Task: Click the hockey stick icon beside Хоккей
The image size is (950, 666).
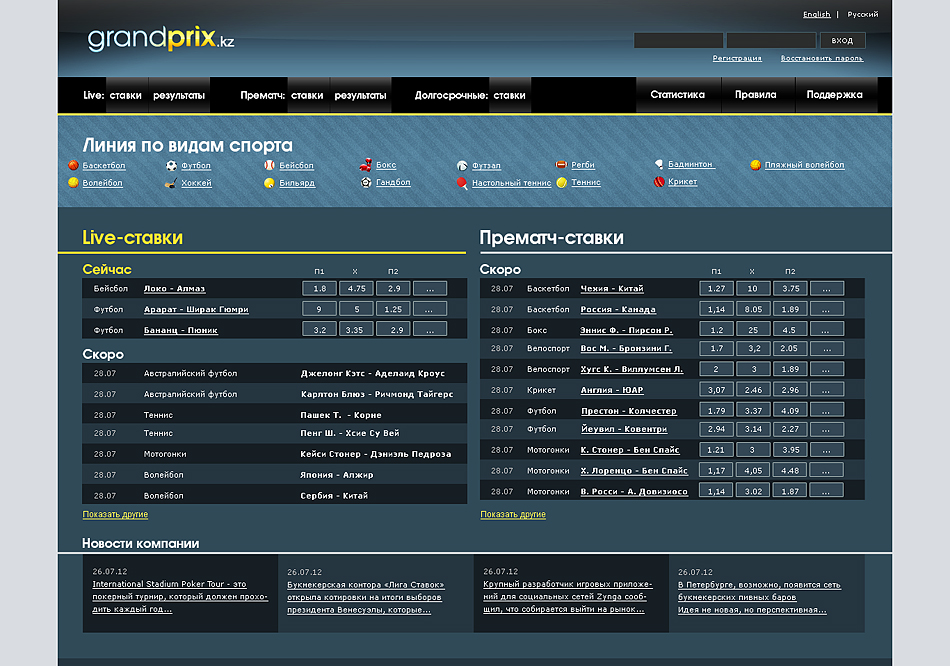Action: [171, 183]
